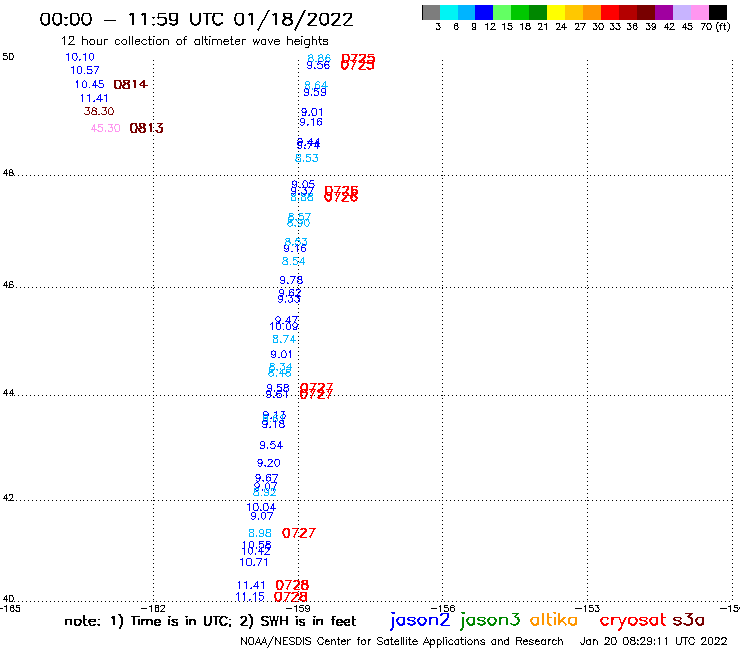Screen dimensions: 740x650
Task: Click the blue 'jason2' satellite label
Action: pyautogui.click(x=420, y=620)
